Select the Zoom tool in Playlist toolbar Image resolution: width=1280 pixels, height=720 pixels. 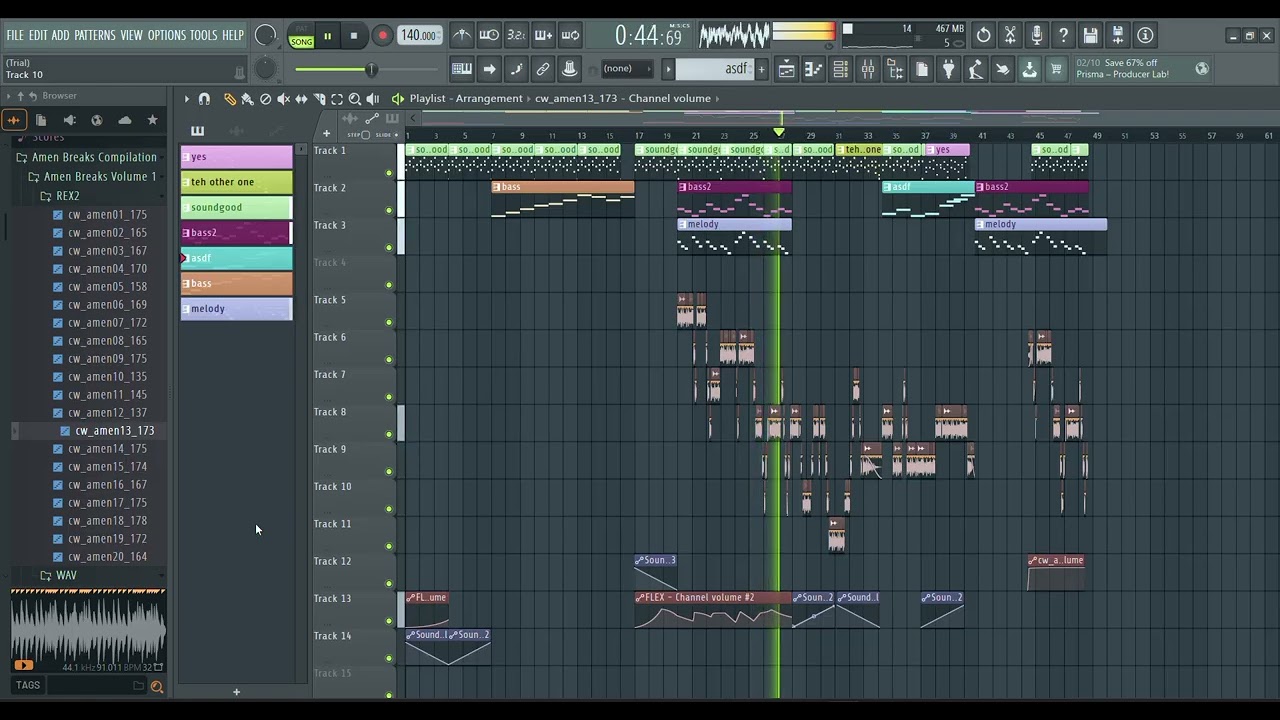(355, 99)
